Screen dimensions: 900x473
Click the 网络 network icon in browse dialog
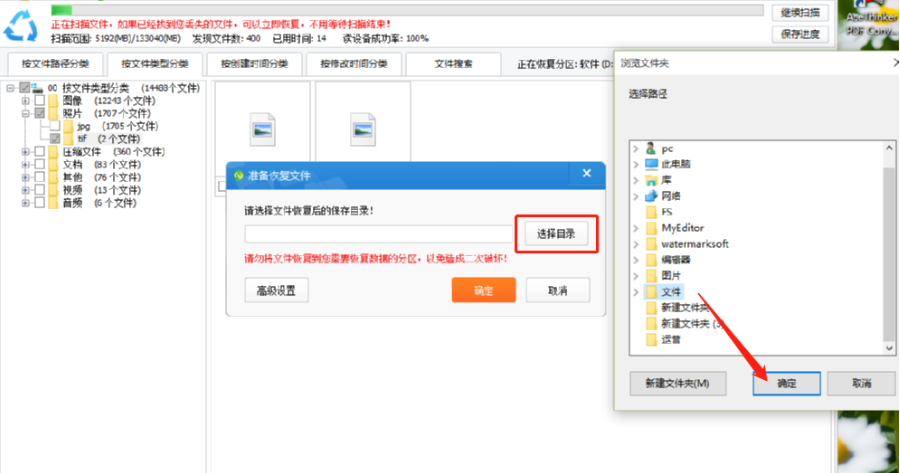[x=651, y=196]
